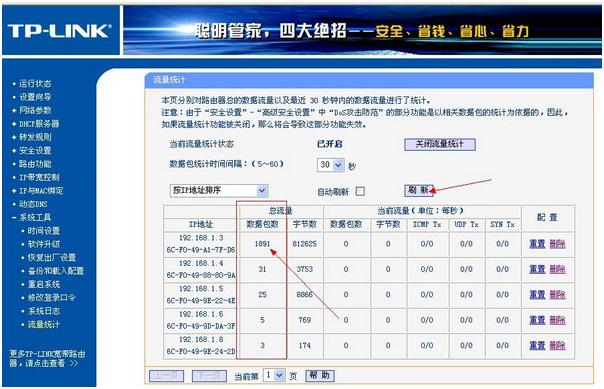Expand 安全设置 menu

(x=35, y=150)
